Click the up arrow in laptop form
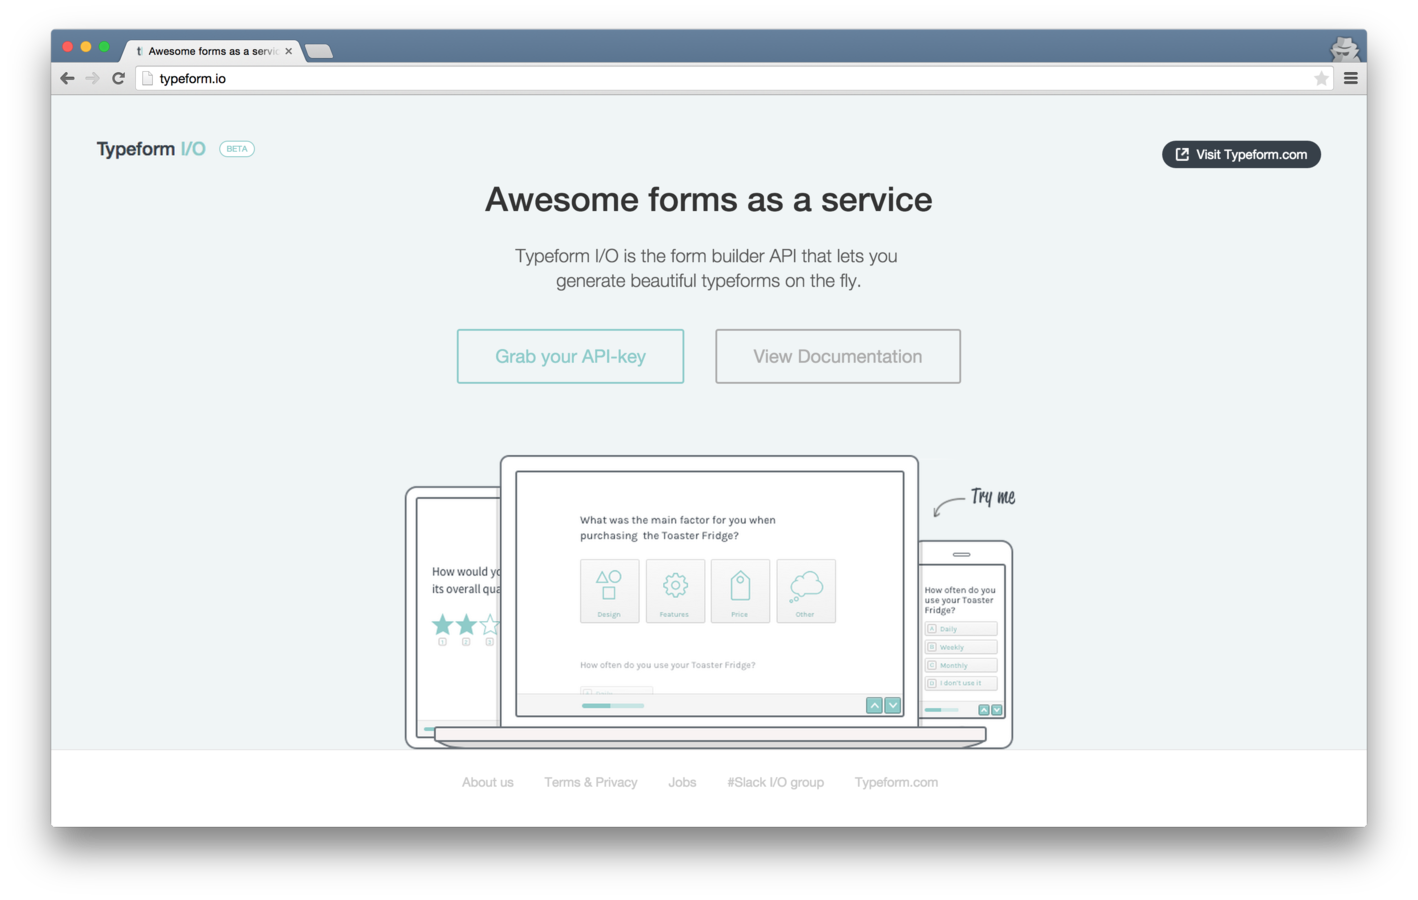The width and height of the screenshot is (1418, 900). pos(874,705)
